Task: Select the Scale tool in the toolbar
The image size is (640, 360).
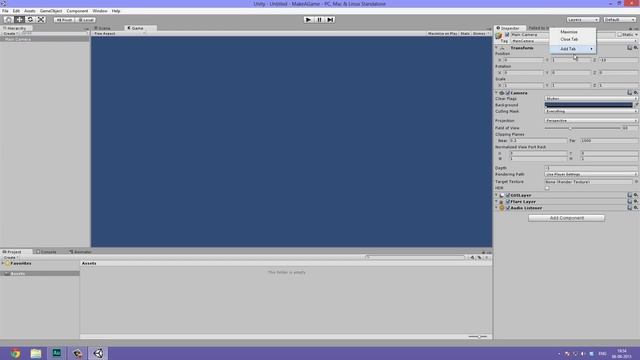Action: 41,20
